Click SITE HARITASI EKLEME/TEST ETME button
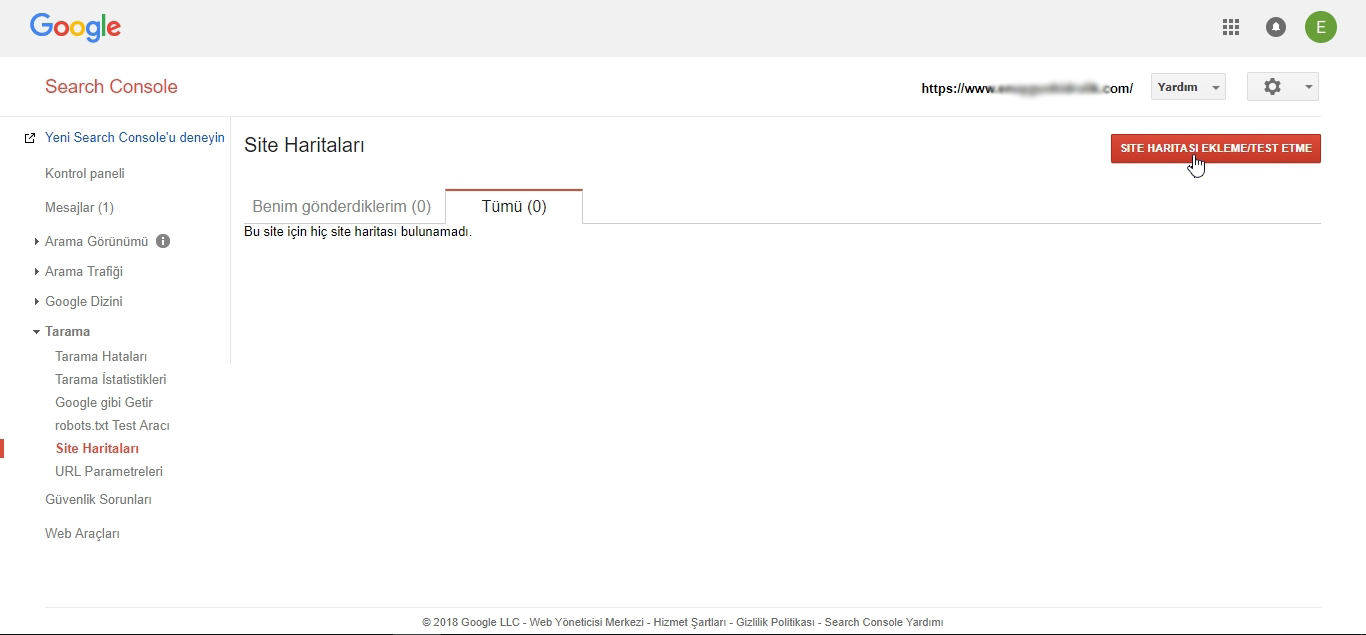The image size is (1366, 635). pyautogui.click(x=1215, y=148)
